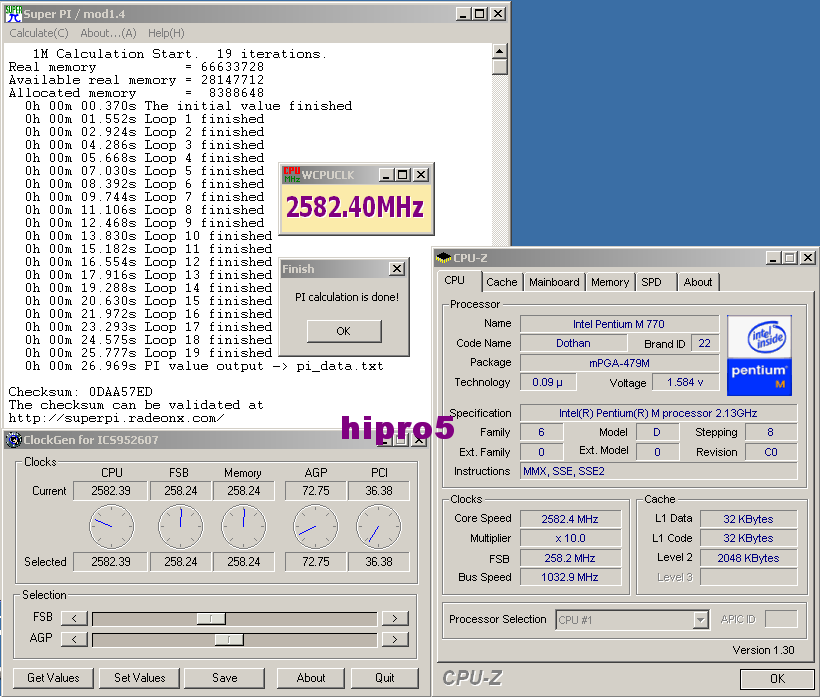Viewport: 820px width, 697px height.
Task: Click the Memory clock dial gauge
Action: click(x=243, y=527)
